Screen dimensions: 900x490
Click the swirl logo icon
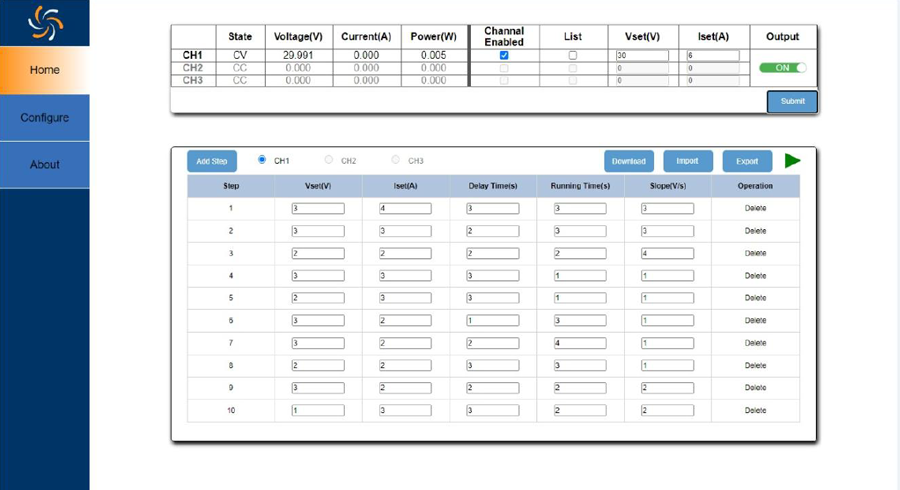[x=44, y=22]
